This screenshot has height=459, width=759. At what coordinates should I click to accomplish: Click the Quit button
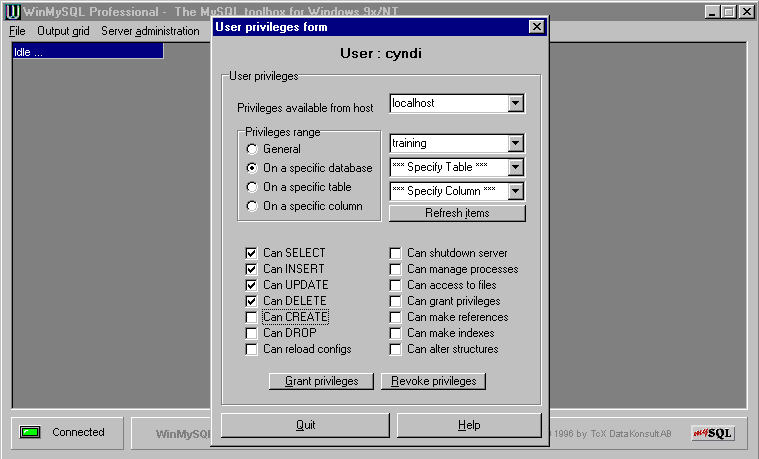pyautogui.click(x=305, y=425)
